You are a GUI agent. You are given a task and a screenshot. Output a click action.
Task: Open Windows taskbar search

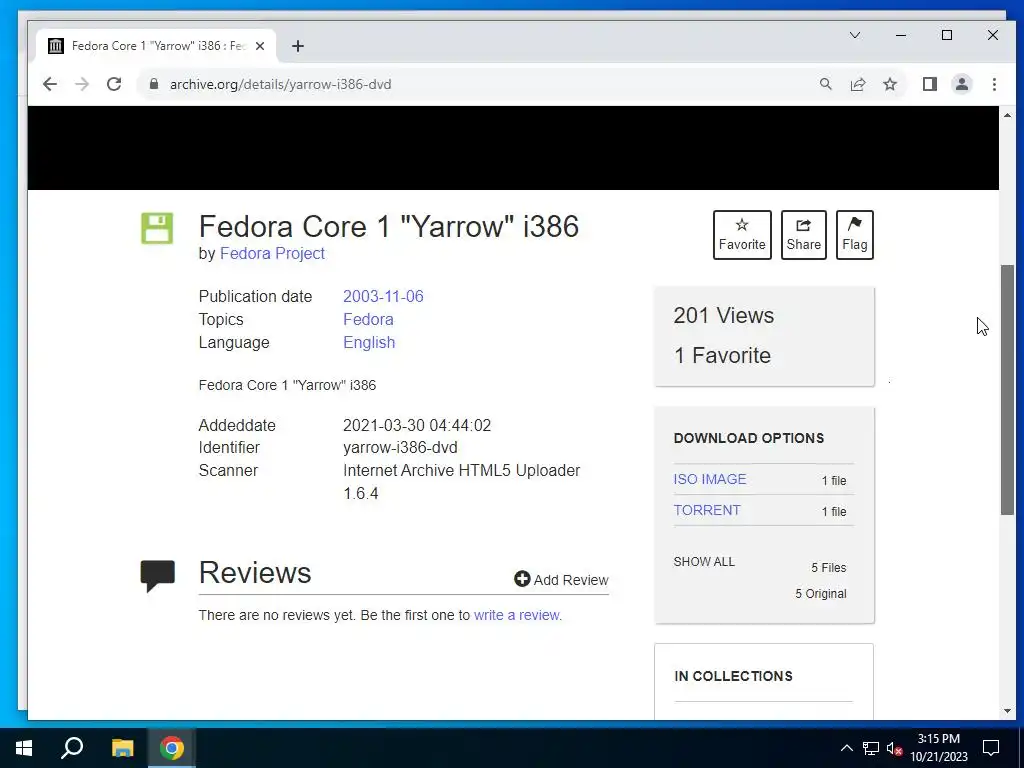coord(72,748)
